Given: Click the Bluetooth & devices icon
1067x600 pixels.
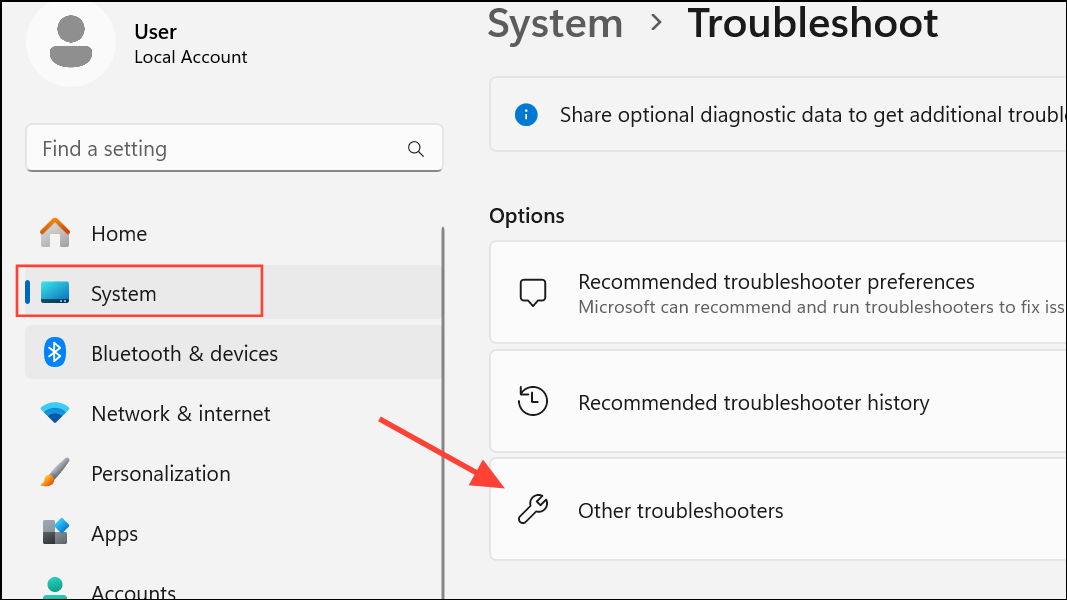Looking at the screenshot, I should [x=54, y=352].
